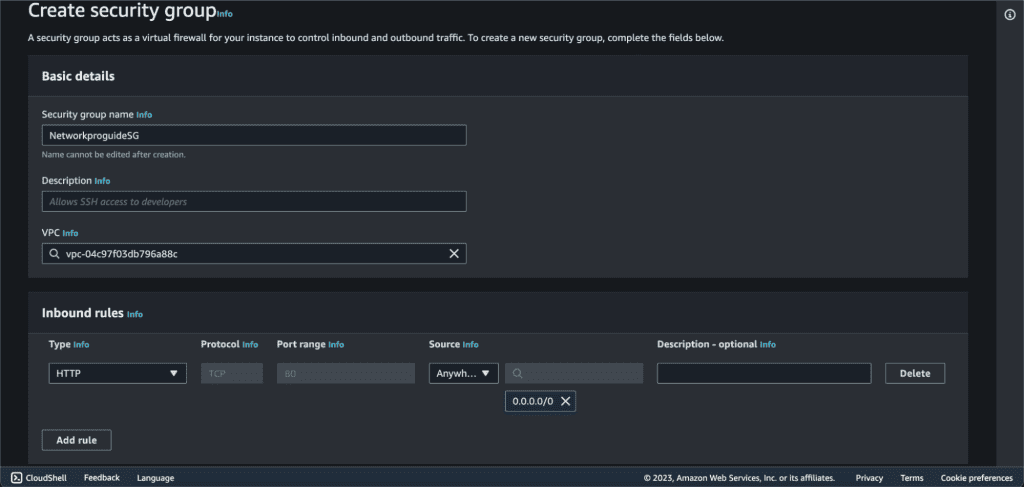Click the copyright 2023 Amazon Web Services text

(x=739, y=478)
